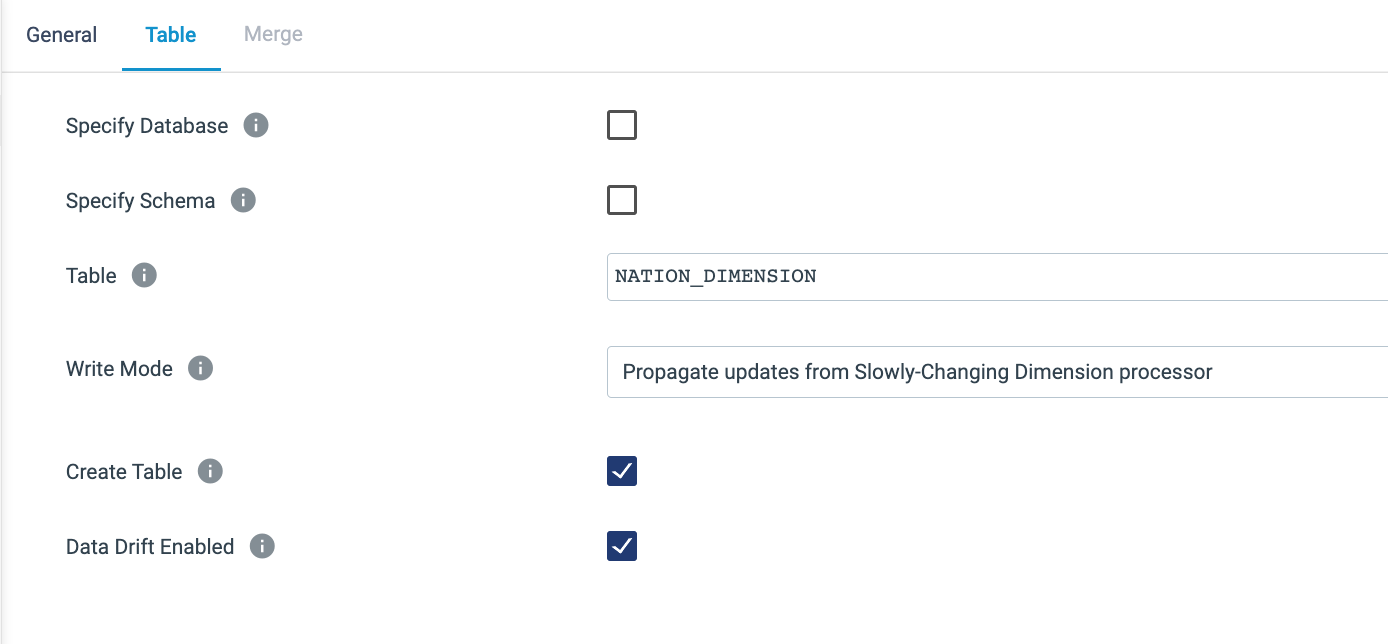
Task: Disable the Data Drift Enabled setting
Action: pos(621,546)
